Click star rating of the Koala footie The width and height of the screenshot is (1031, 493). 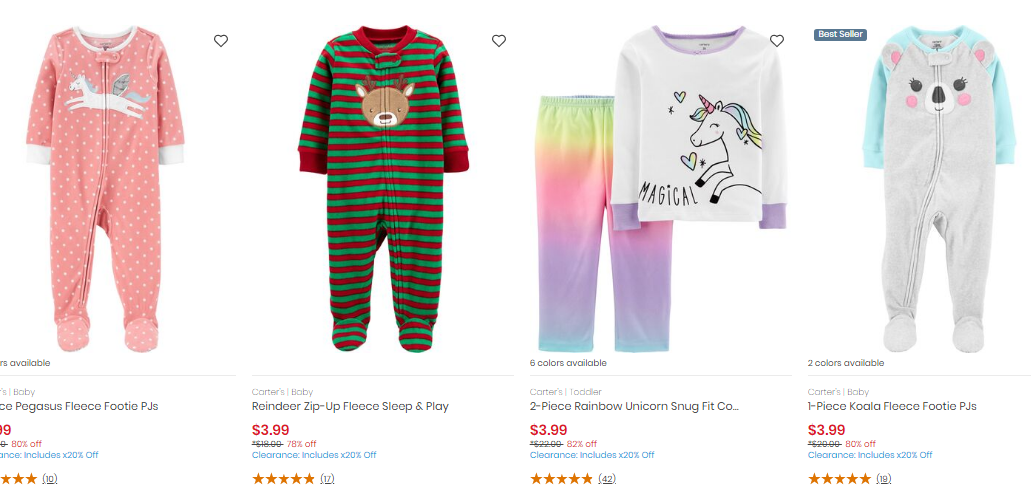(x=840, y=479)
